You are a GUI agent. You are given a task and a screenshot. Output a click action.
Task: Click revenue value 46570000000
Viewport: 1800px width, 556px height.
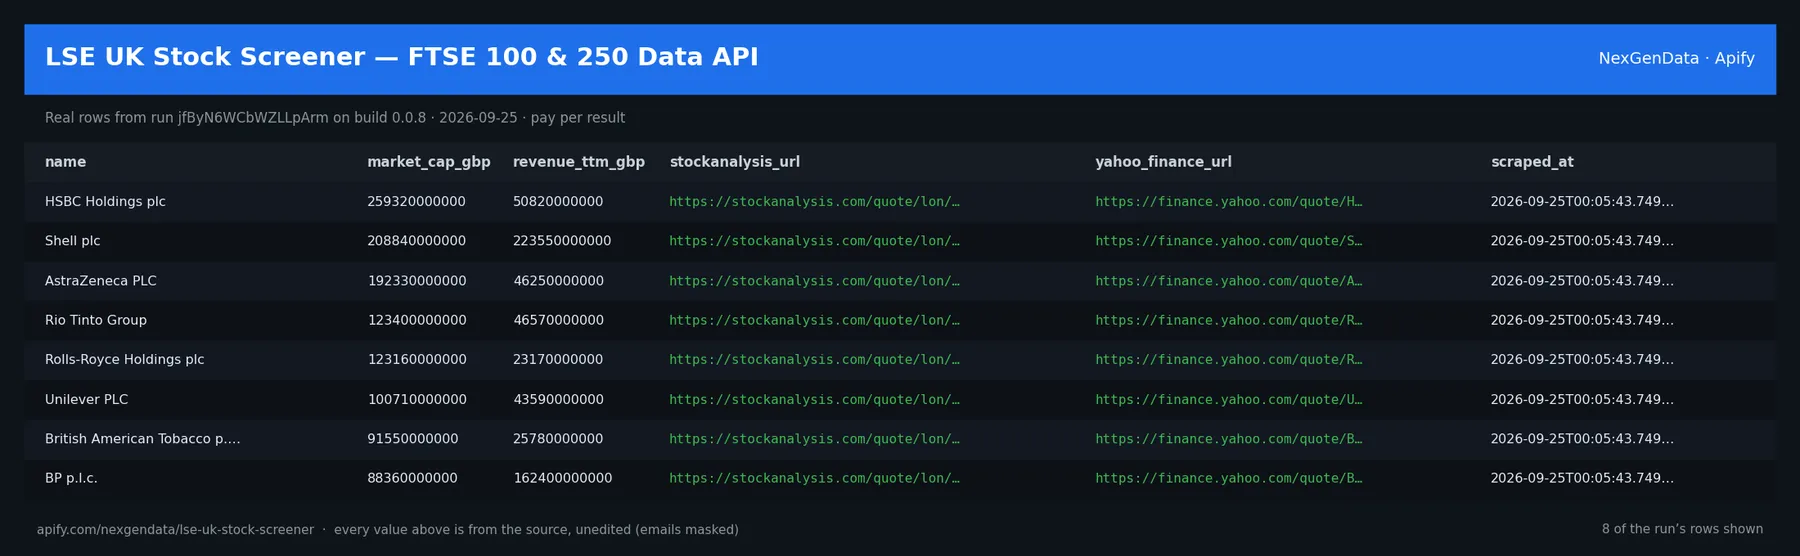558,320
